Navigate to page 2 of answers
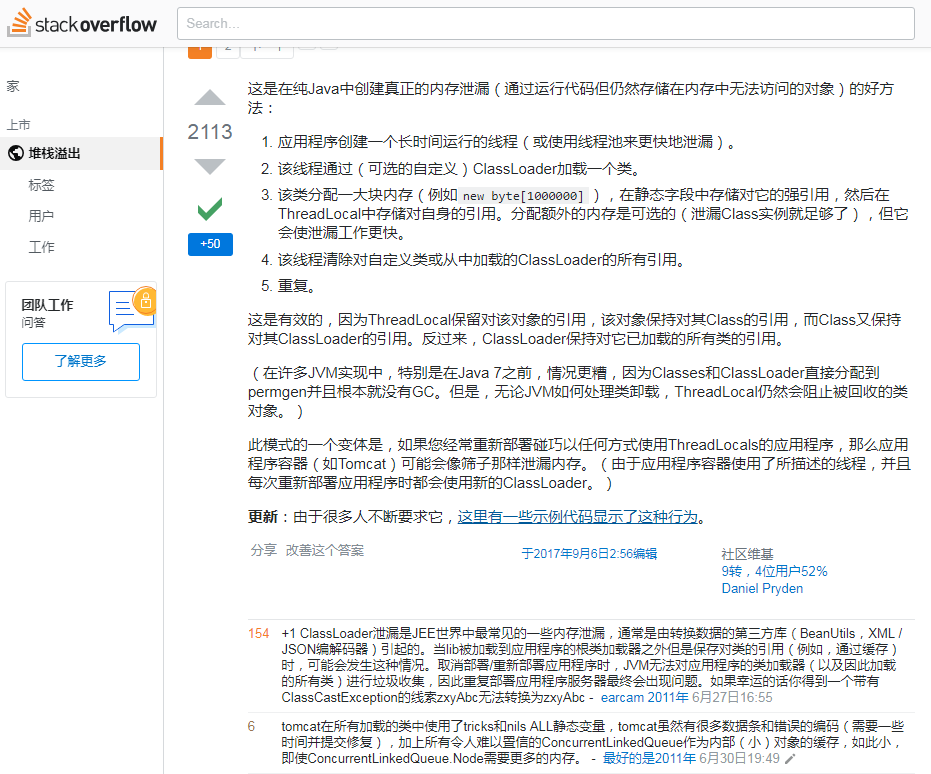 [227, 46]
